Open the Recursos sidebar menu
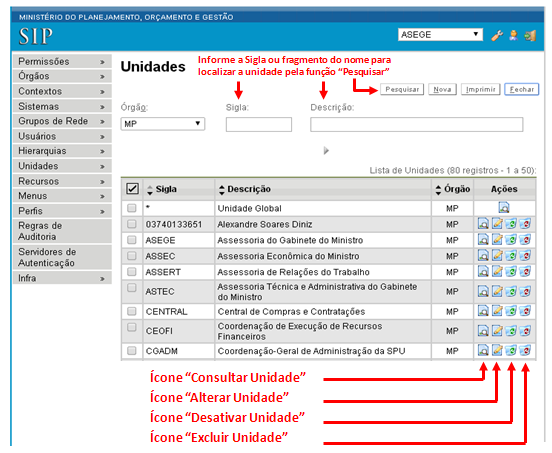This screenshot has height=453, width=552. (62, 181)
